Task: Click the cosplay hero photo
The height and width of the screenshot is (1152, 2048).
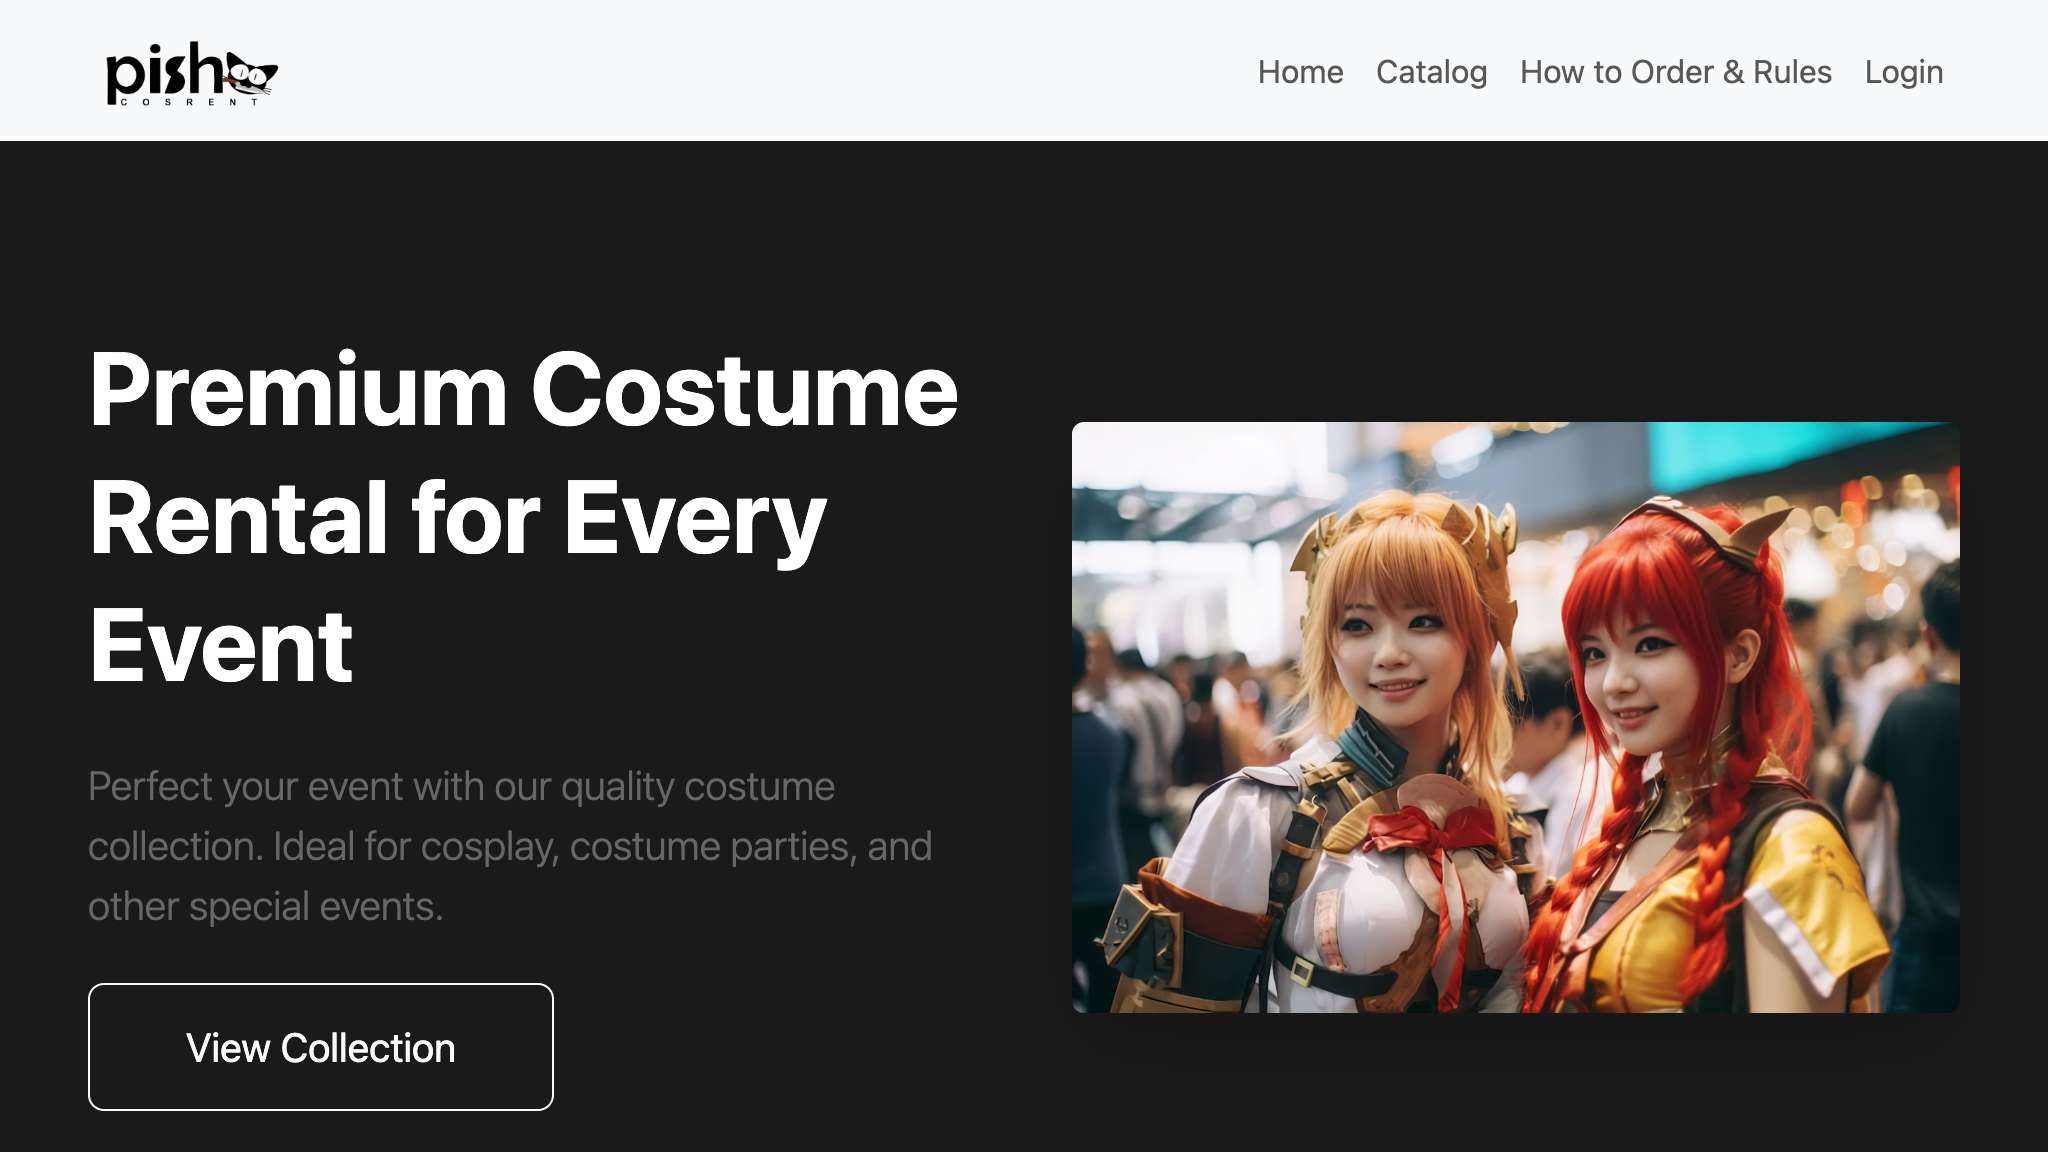Action: pyautogui.click(x=1515, y=717)
